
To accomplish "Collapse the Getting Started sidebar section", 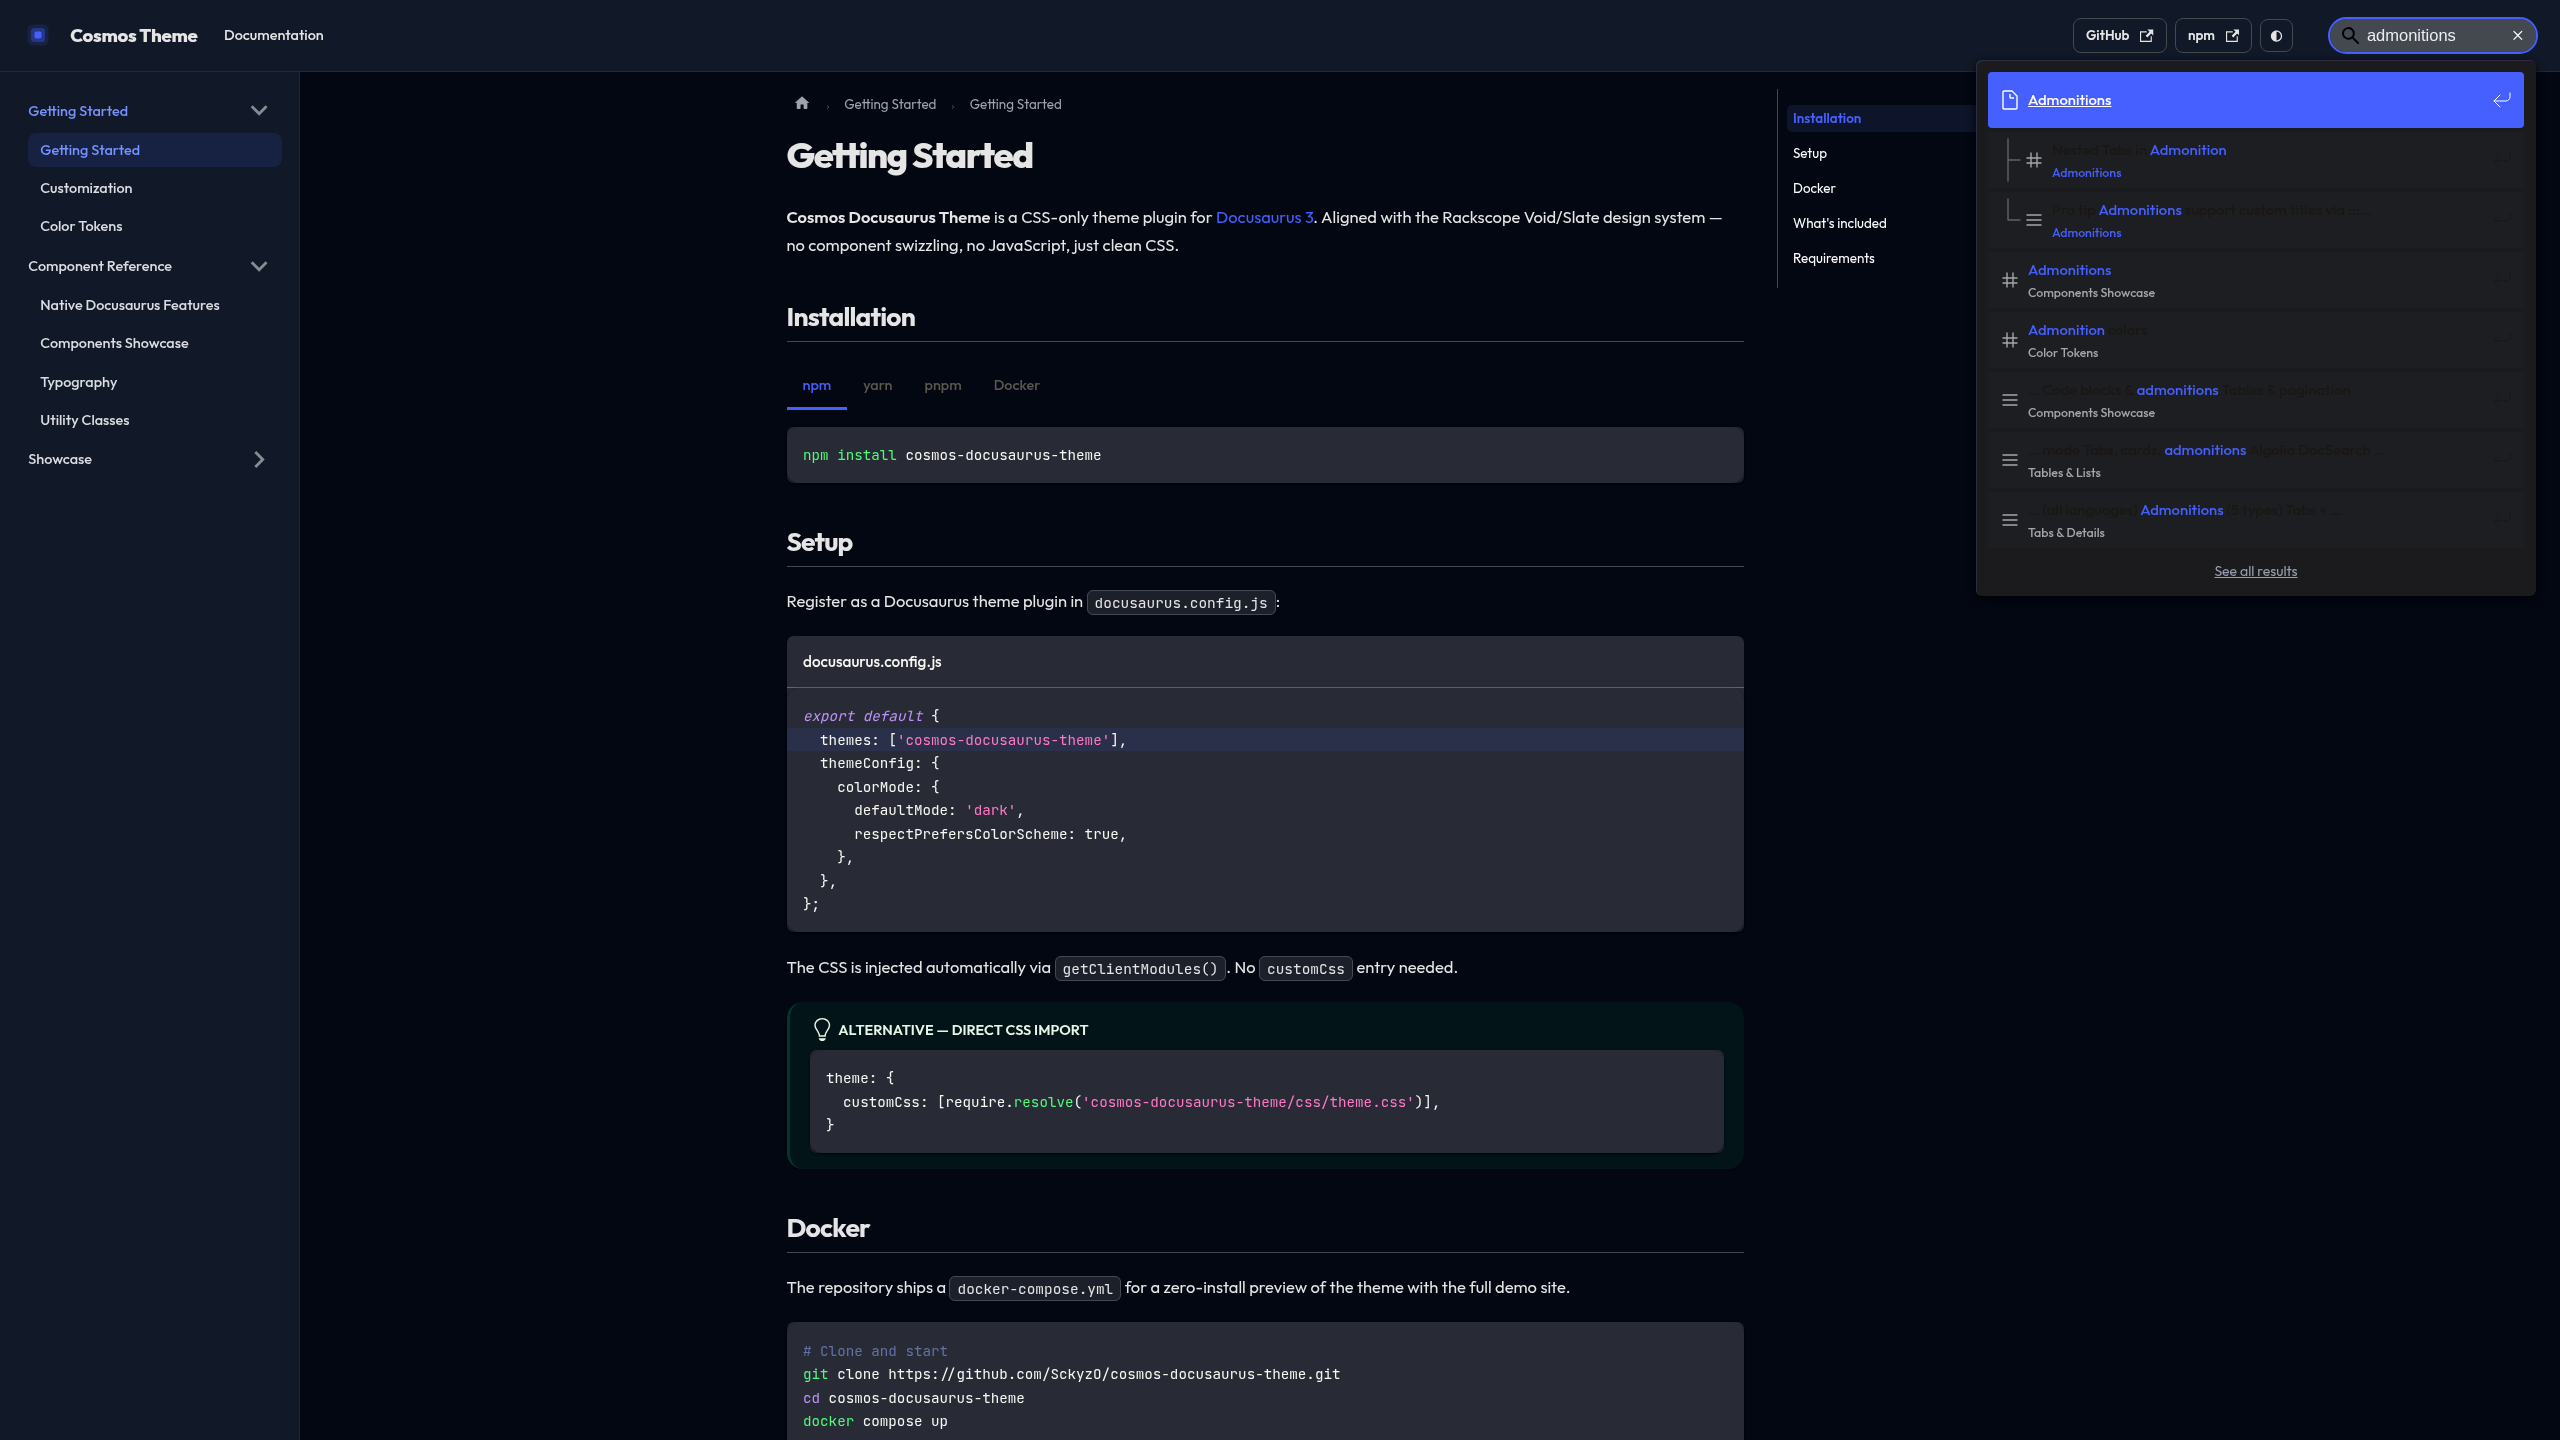I will pyautogui.click(x=259, y=110).
